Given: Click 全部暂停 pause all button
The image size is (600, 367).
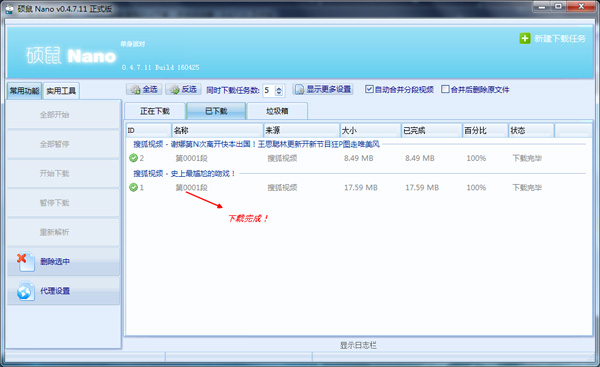Looking at the screenshot, I should click(x=64, y=144).
